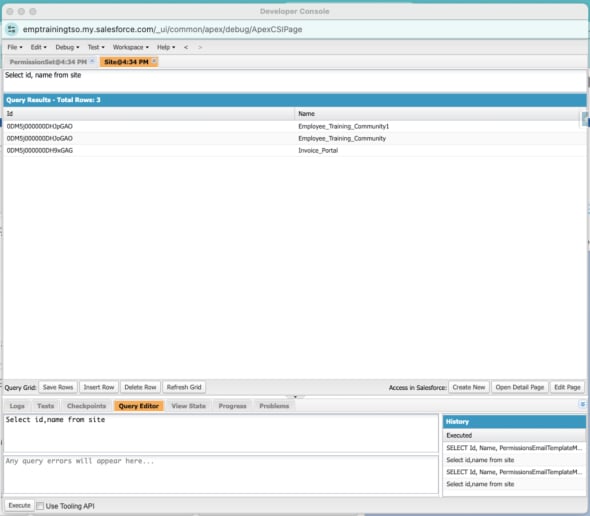Image resolution: width=590 pixels, height=516 pixels.
Task: Click the Query Results header bar
Action: (295, 100)
